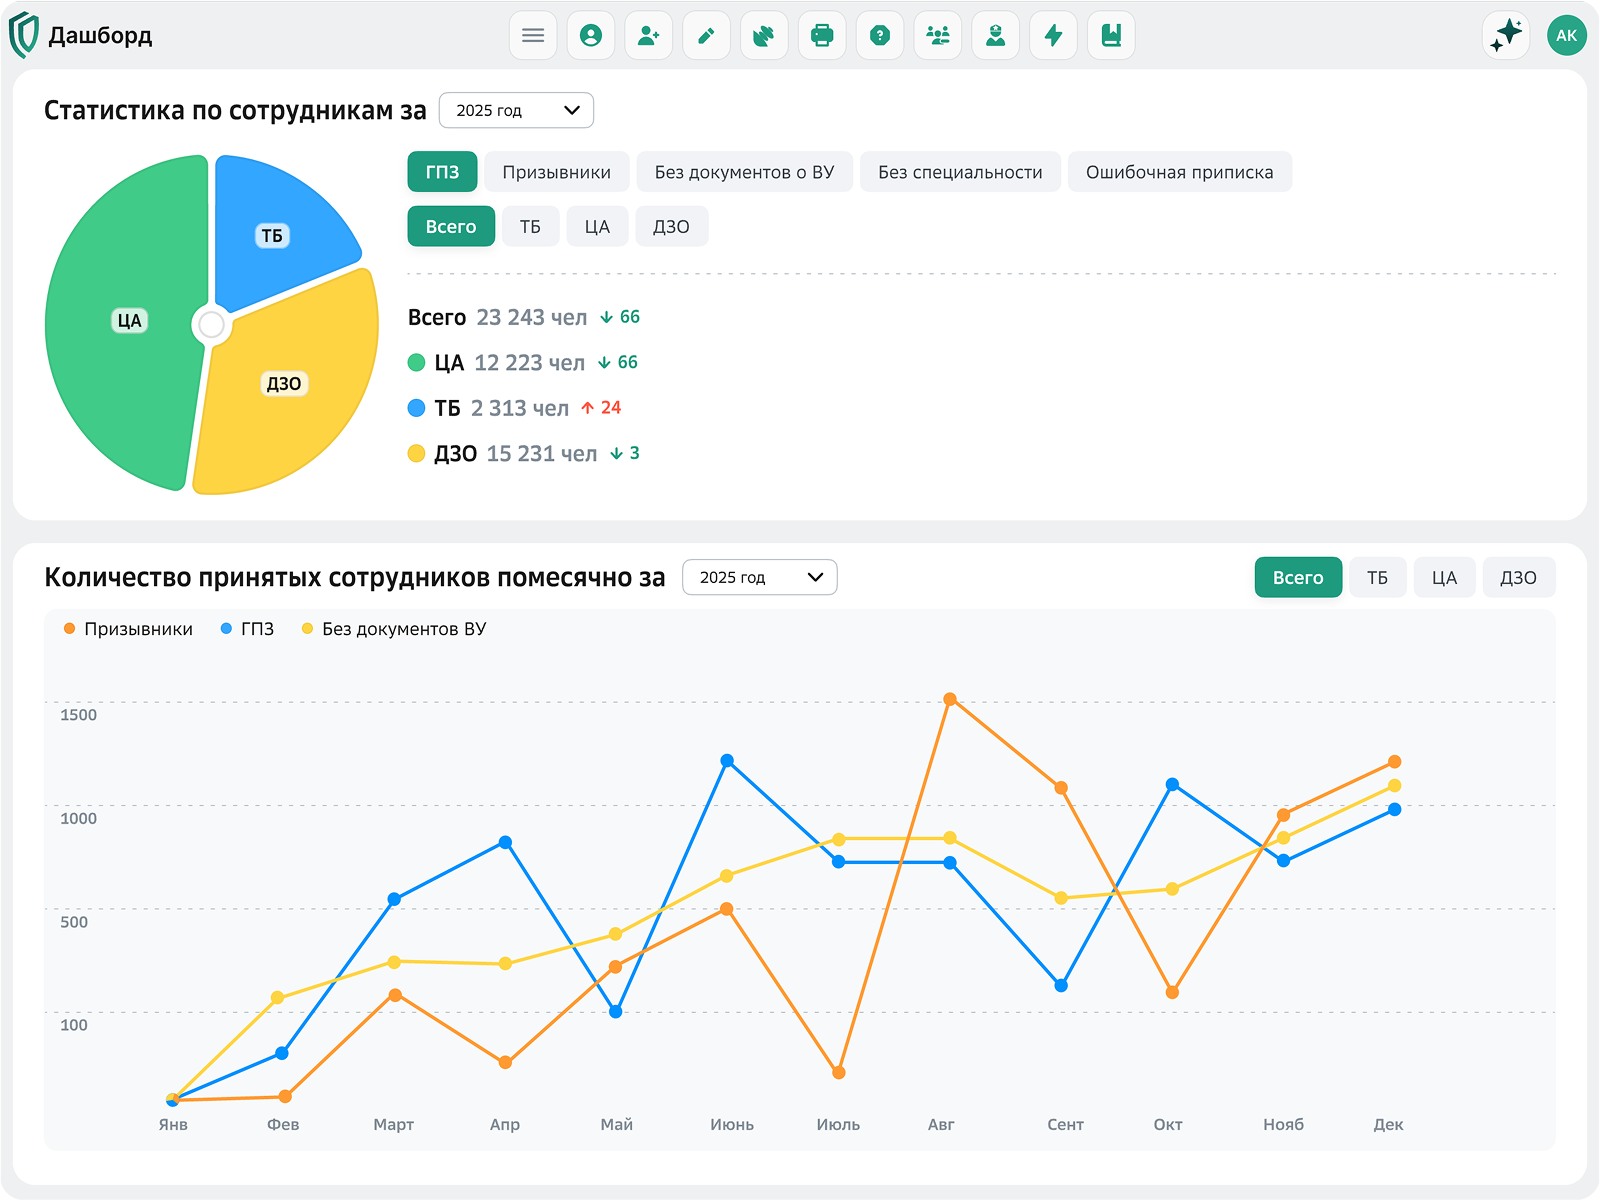Select the add employee icon
This screenshot has width=1600, height=1200.
pyautogui.click(x=649, y=35)
